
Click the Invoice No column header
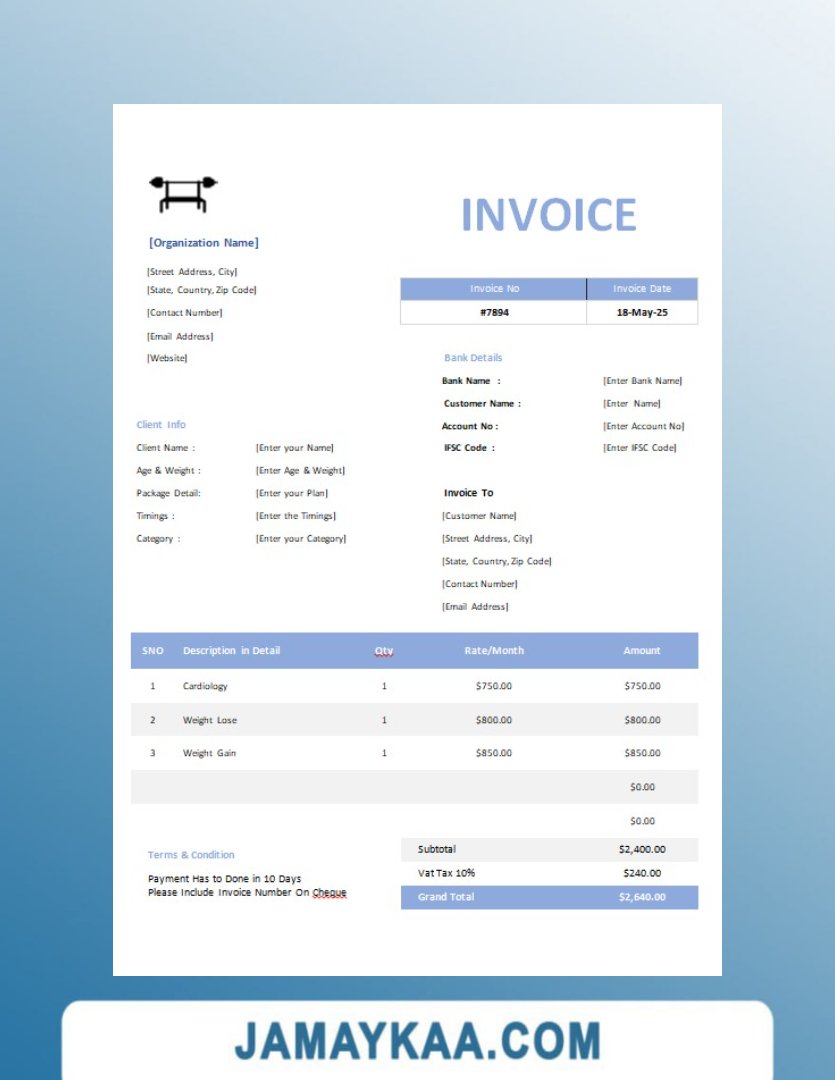(x=494, y=289)
